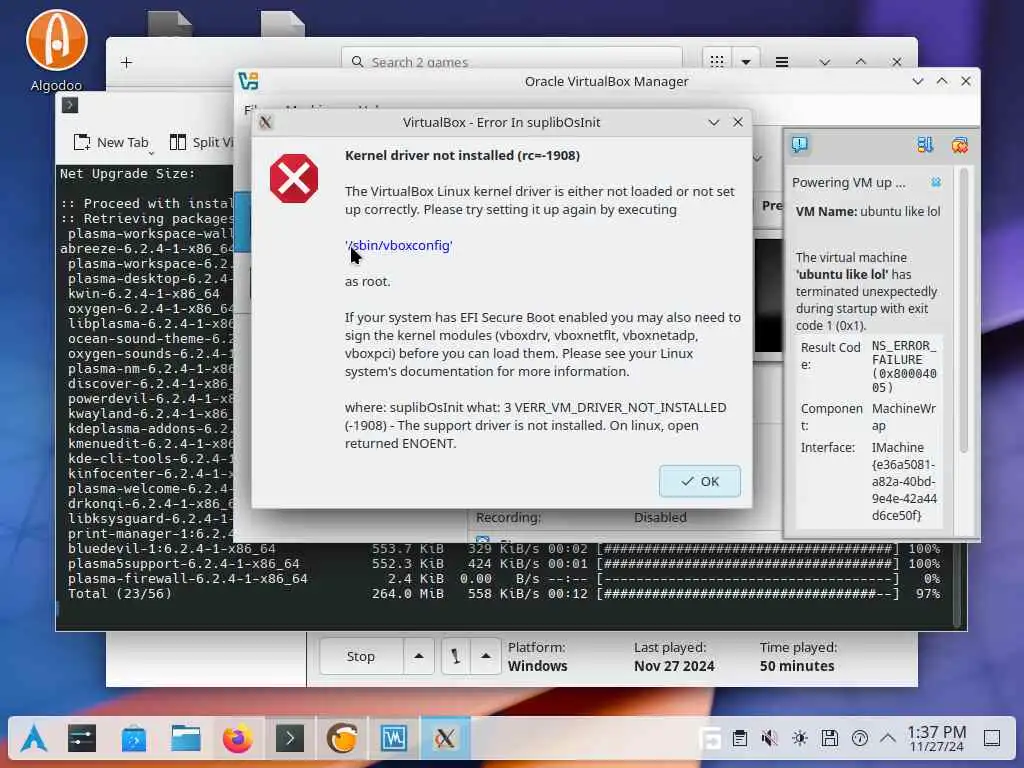
Task: Click New Tab in the terminal window
Action: (x=112, y=142)
